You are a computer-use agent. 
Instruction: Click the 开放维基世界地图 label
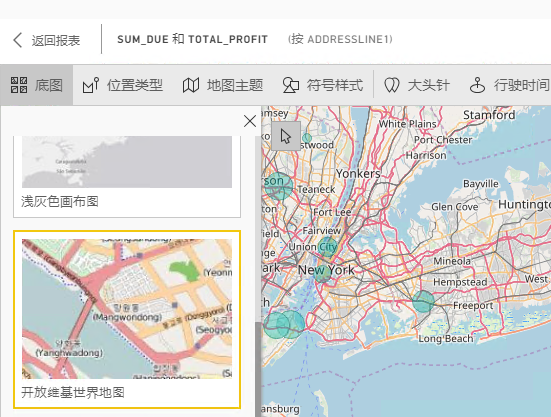click(x=73, y=392)
